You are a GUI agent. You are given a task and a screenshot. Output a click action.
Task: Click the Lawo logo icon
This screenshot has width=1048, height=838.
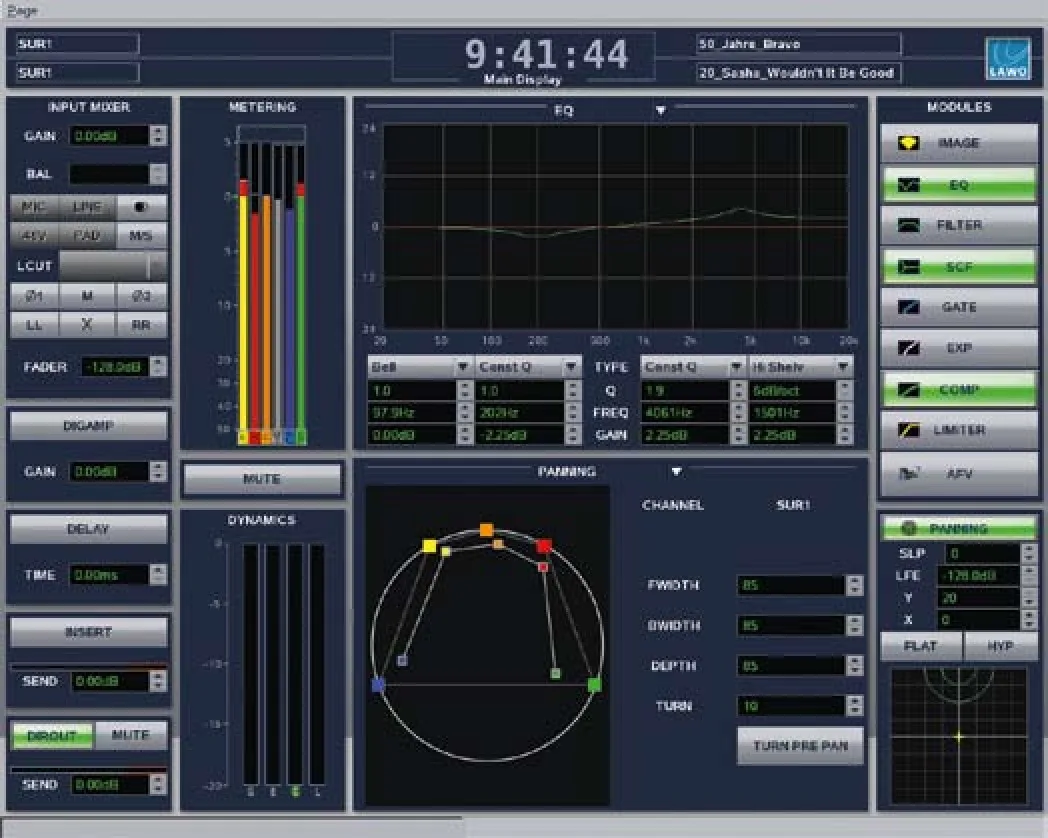pyautogui.click(x=1008, y=59)
